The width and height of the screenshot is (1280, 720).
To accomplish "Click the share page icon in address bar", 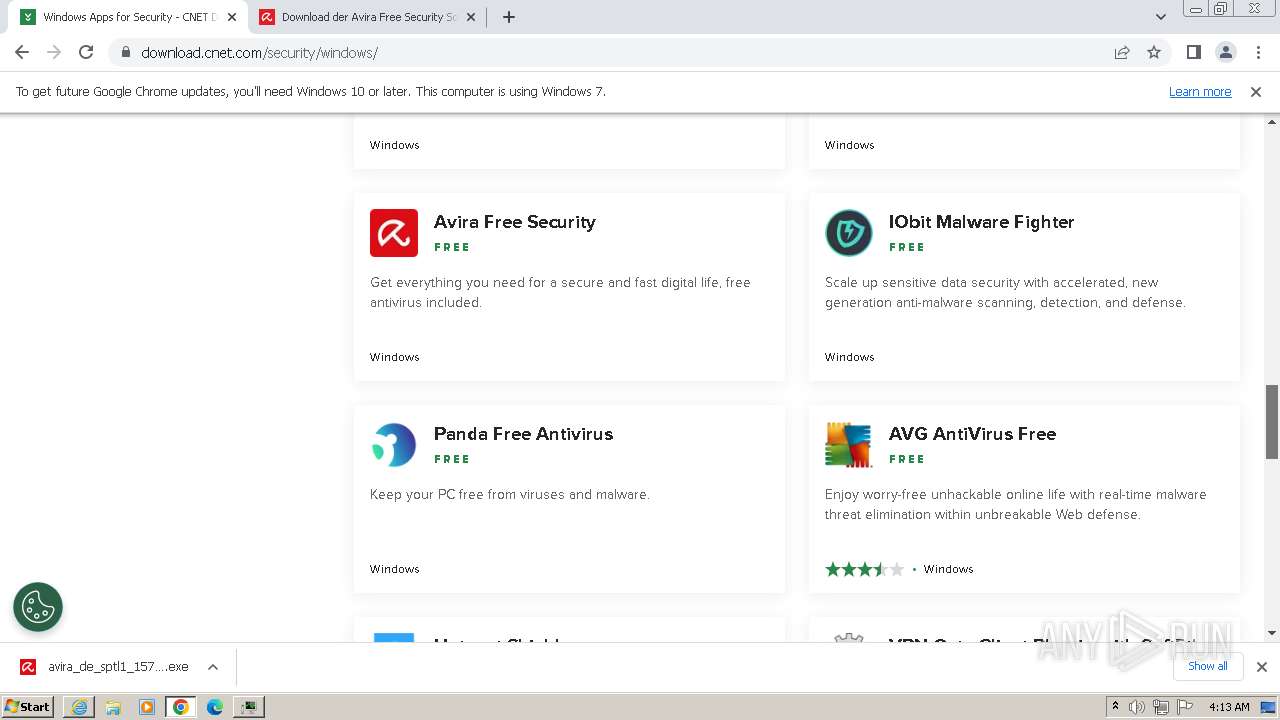I will (x=1122, y=52).
